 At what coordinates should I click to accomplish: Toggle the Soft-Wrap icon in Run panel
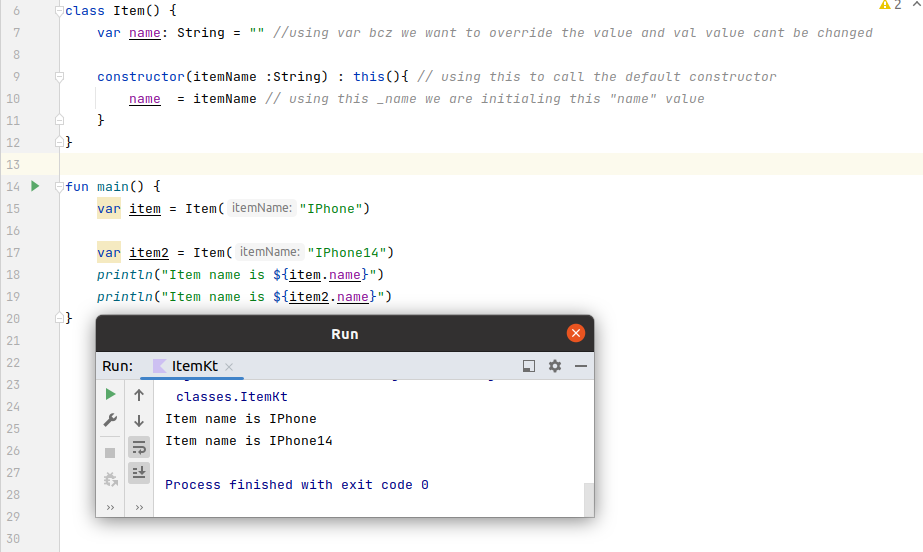tap(139, 447)
